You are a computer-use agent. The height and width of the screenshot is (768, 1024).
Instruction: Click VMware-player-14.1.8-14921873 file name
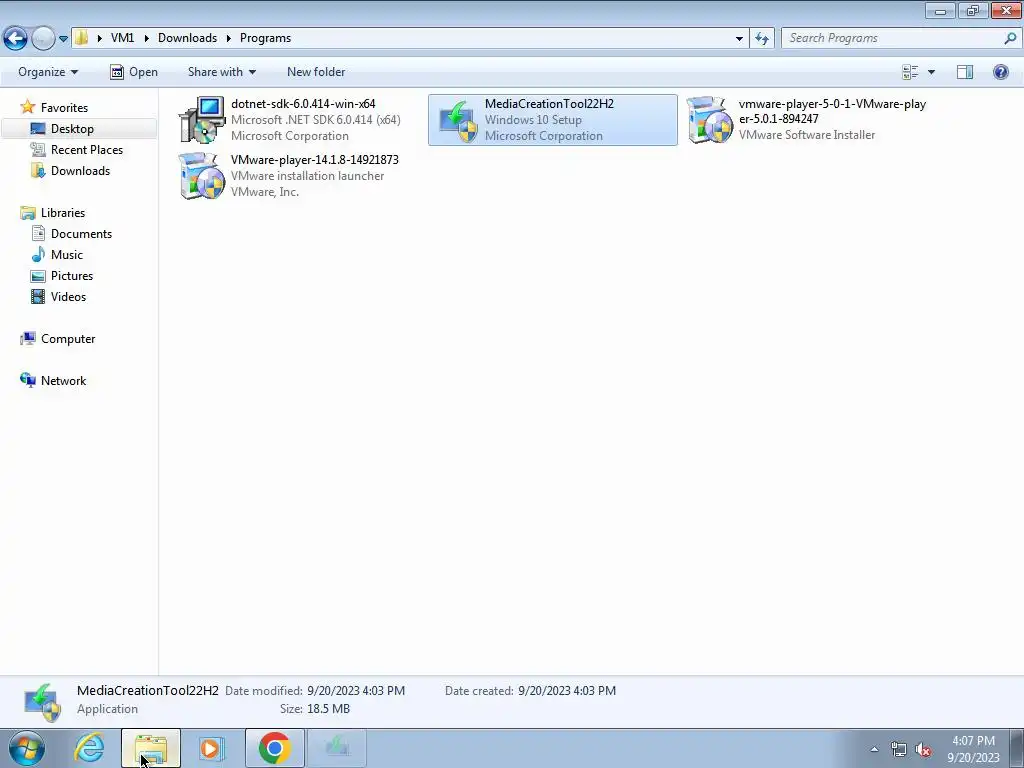(315, 160)
